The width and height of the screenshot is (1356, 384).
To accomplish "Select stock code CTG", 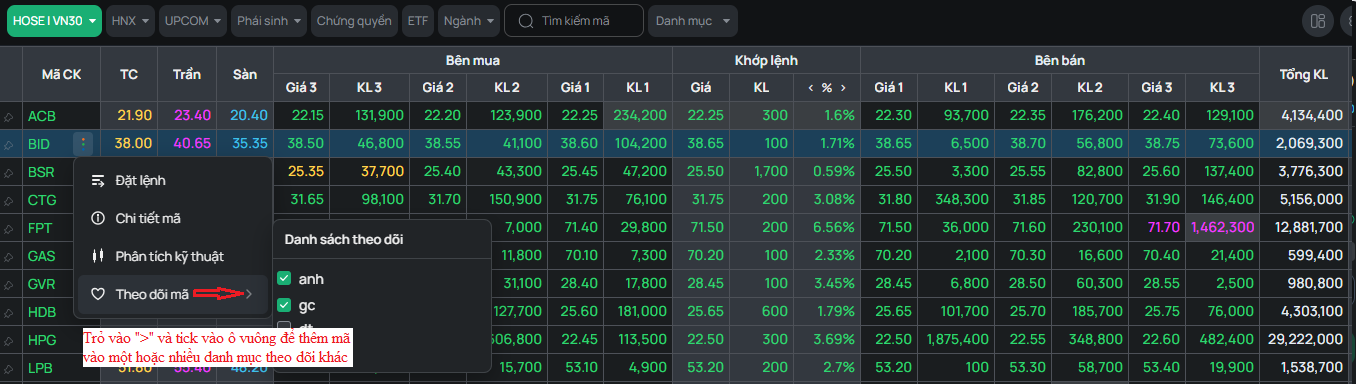I will [42, 200].
